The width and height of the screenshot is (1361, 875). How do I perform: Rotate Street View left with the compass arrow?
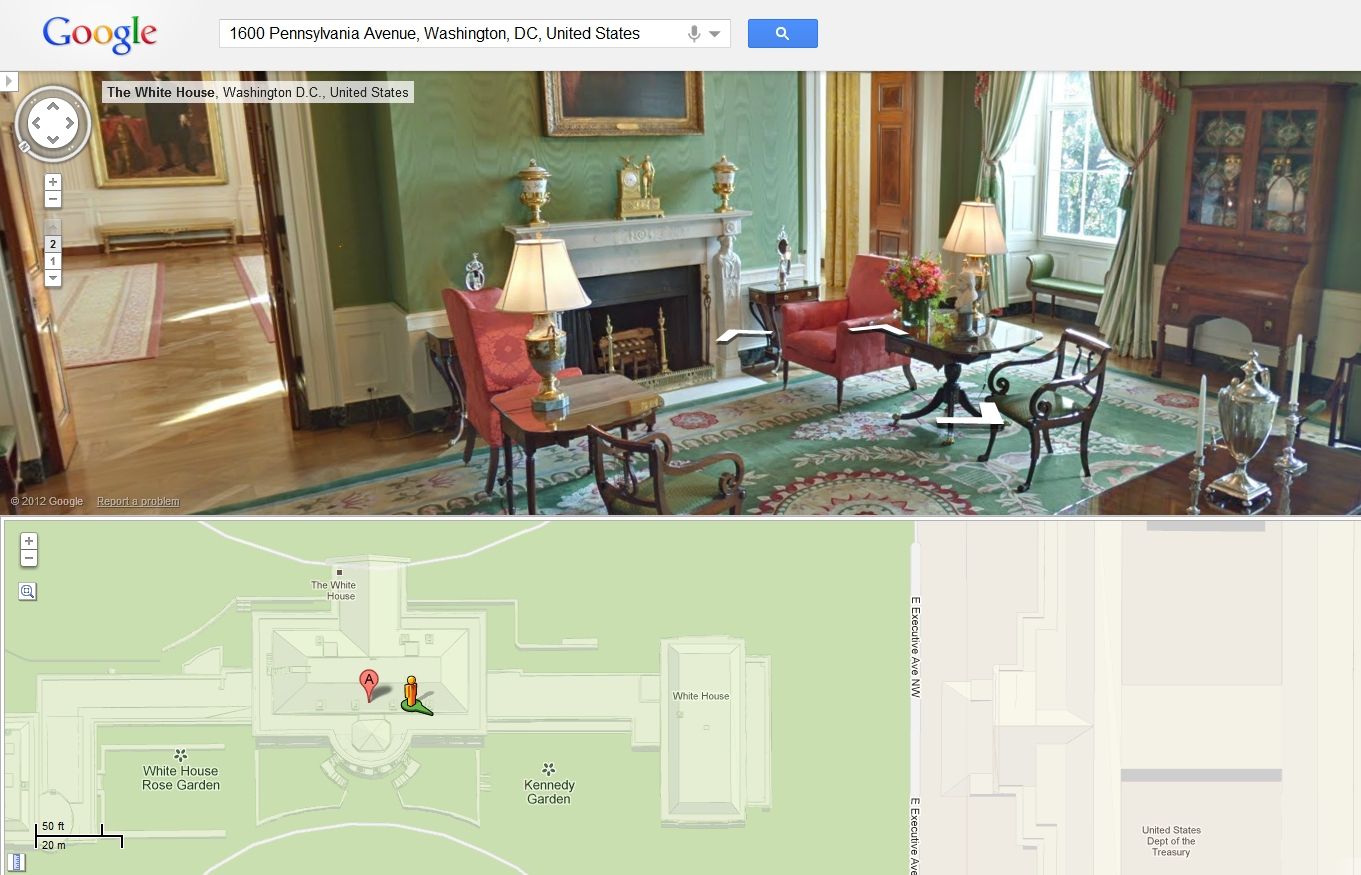pyautogui.click(x=34, y=124)
